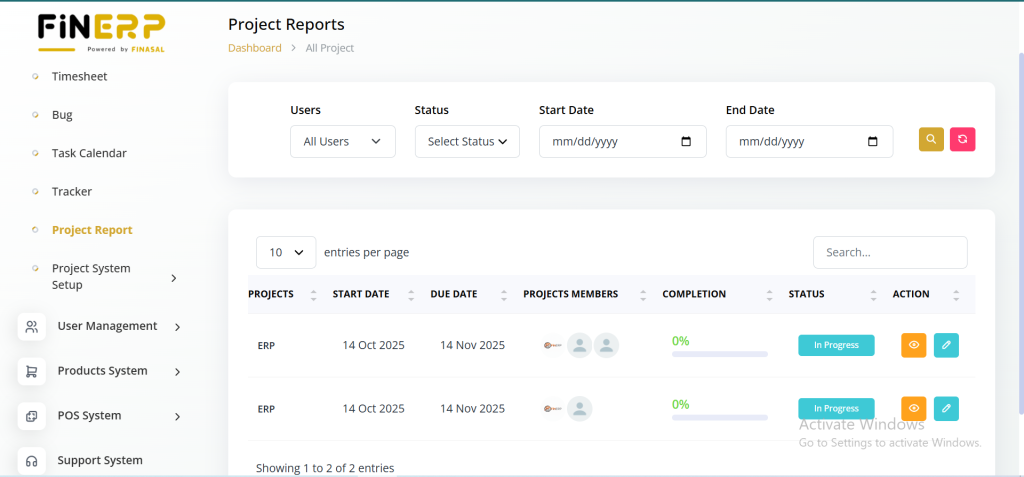This screenshot has height=477, width=1024.
Task: View first ERP project via eye icon
Action: (x=913, y=345)
